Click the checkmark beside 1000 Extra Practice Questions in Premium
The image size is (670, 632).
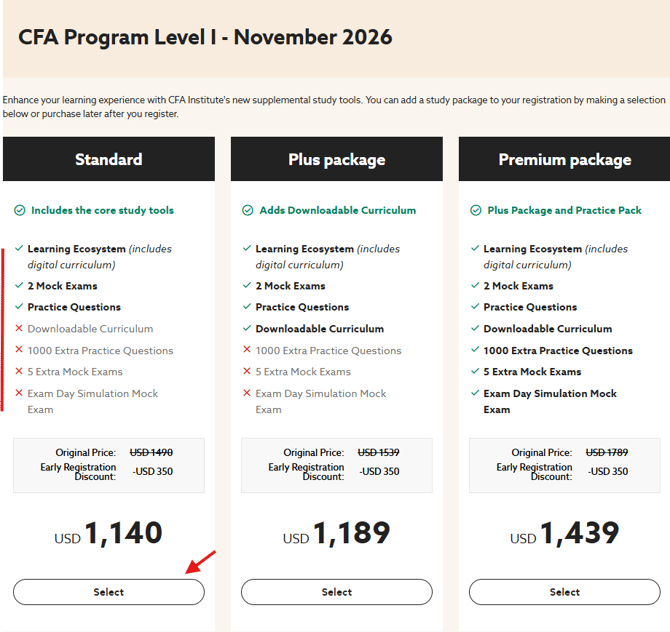tap(475, 351)
